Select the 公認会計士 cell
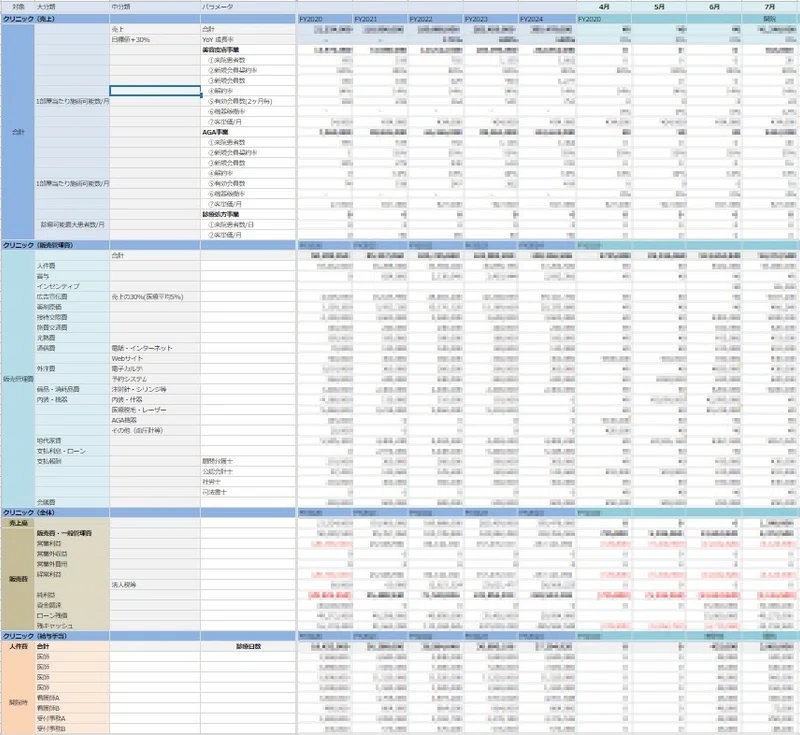Image resolution: width=800 pixels, height=735 pixels. [x=248, y=471]
